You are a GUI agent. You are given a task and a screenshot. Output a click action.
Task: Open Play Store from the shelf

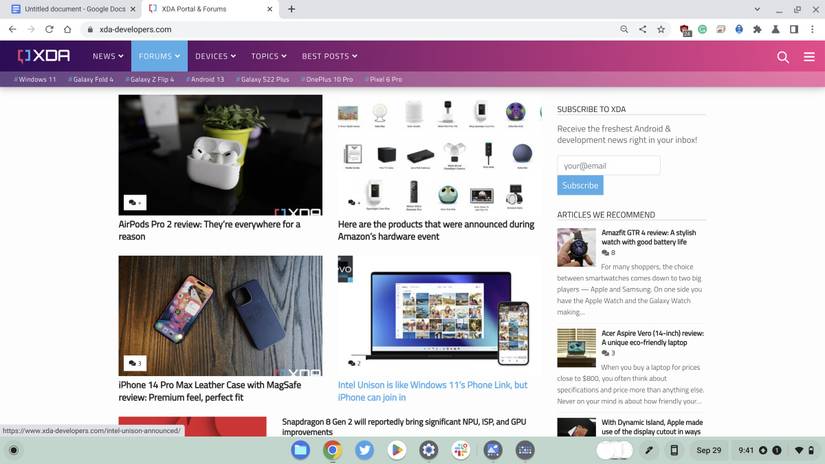[397, 450]
